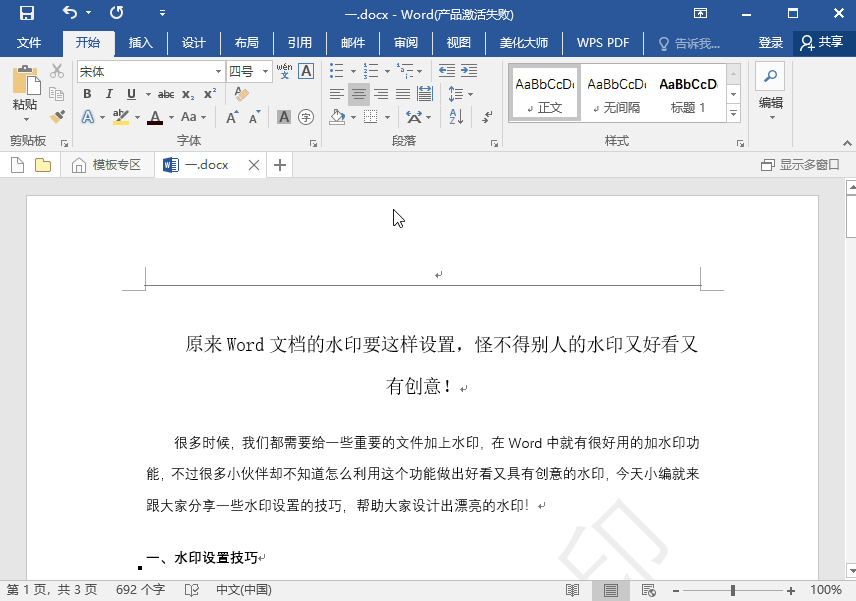
Task: Apply subscript formatting
Action: [x=188, y=94]
